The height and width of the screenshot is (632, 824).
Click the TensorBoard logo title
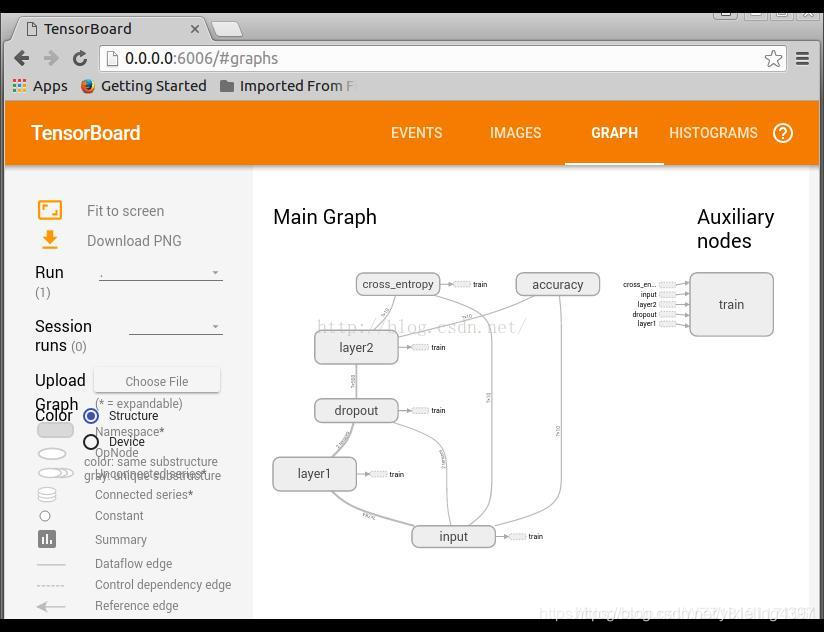tap(86, 133)
